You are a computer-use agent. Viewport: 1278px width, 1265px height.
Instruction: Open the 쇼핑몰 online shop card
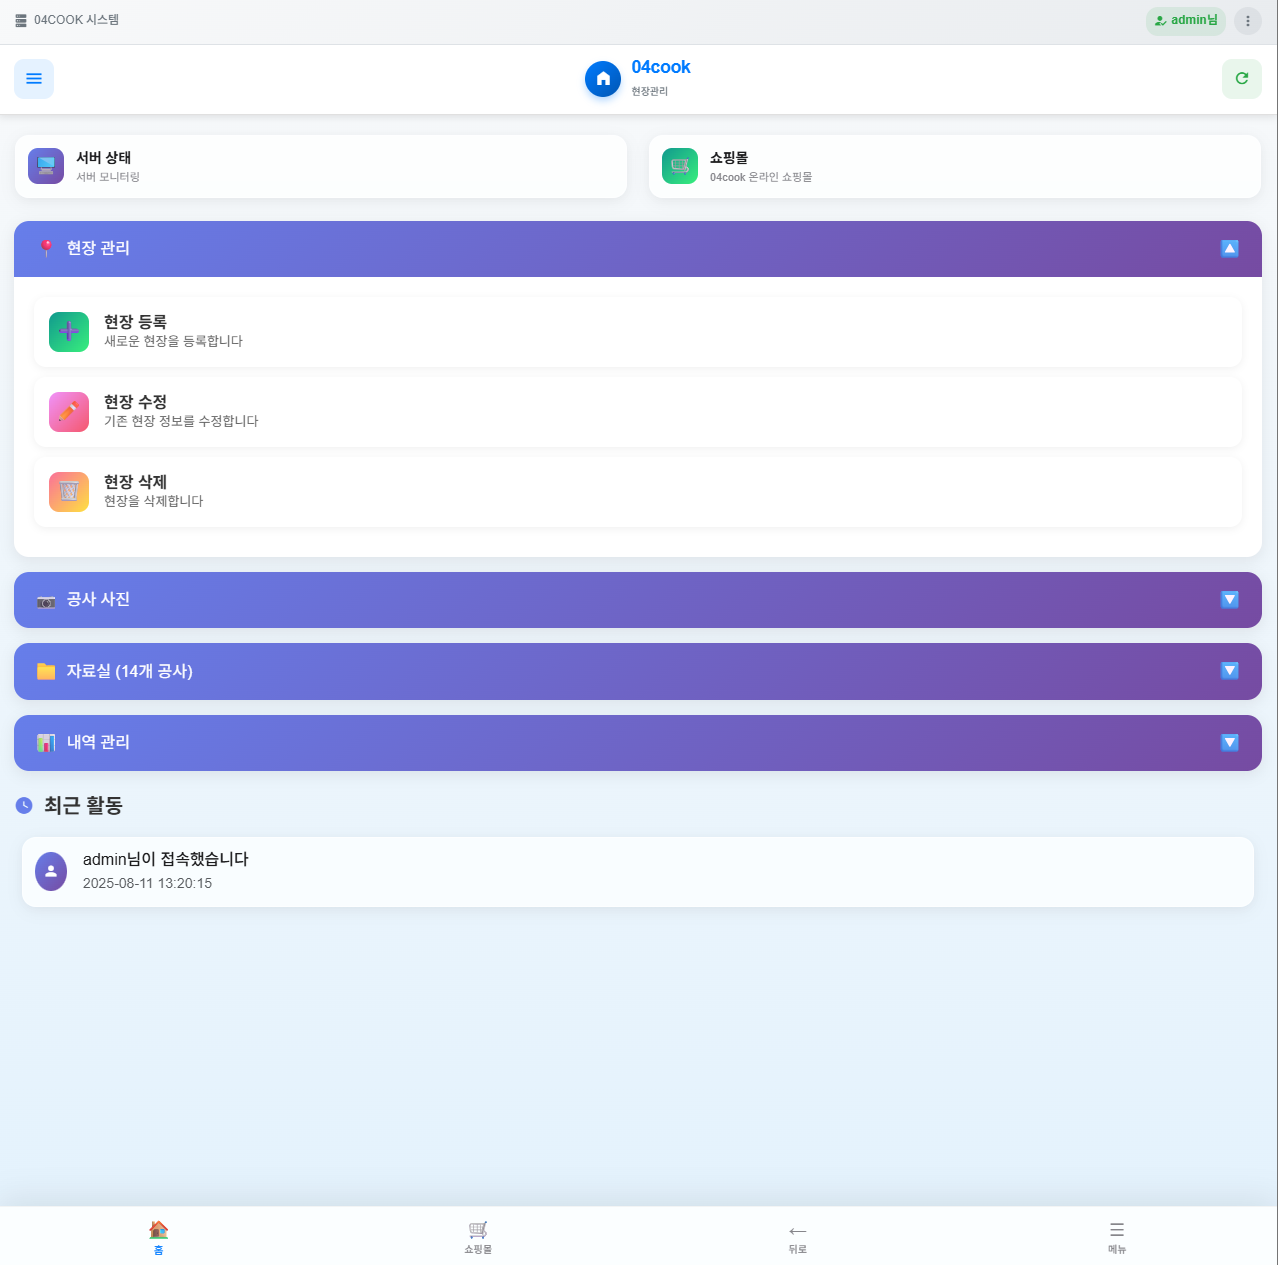pos(955,166)
